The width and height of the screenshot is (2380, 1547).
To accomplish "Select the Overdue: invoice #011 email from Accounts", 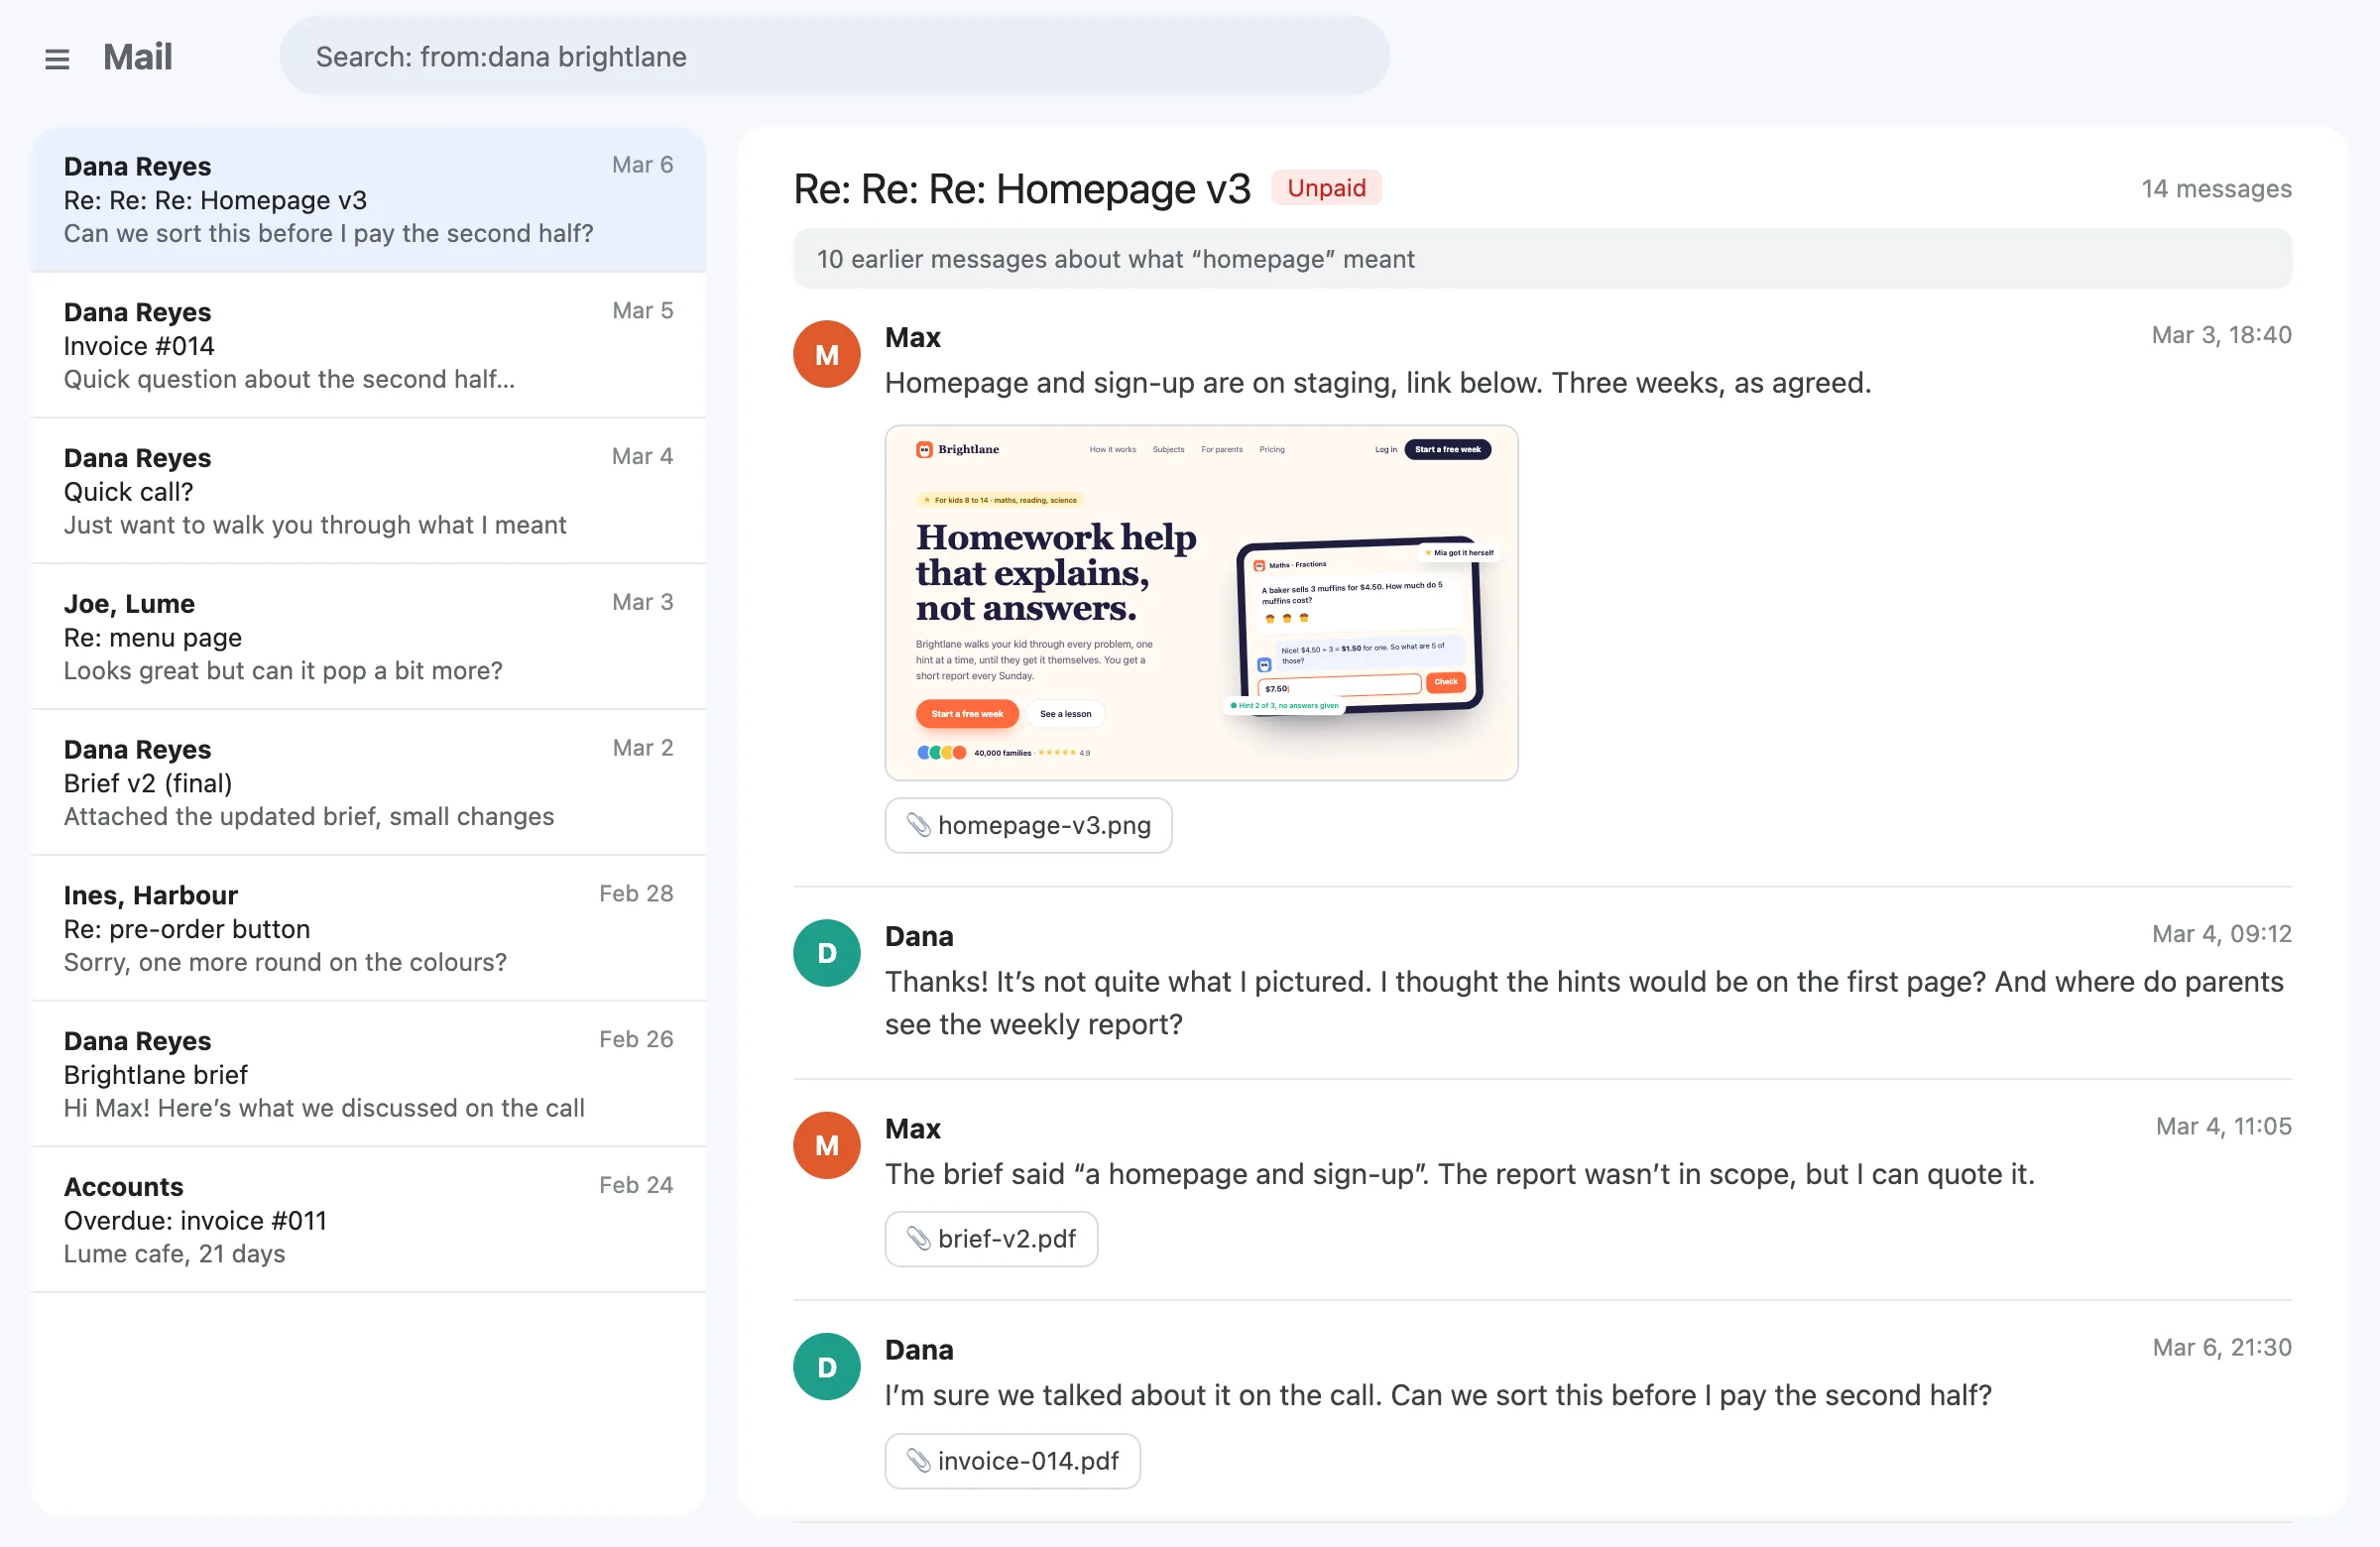I will [369, 1221].
